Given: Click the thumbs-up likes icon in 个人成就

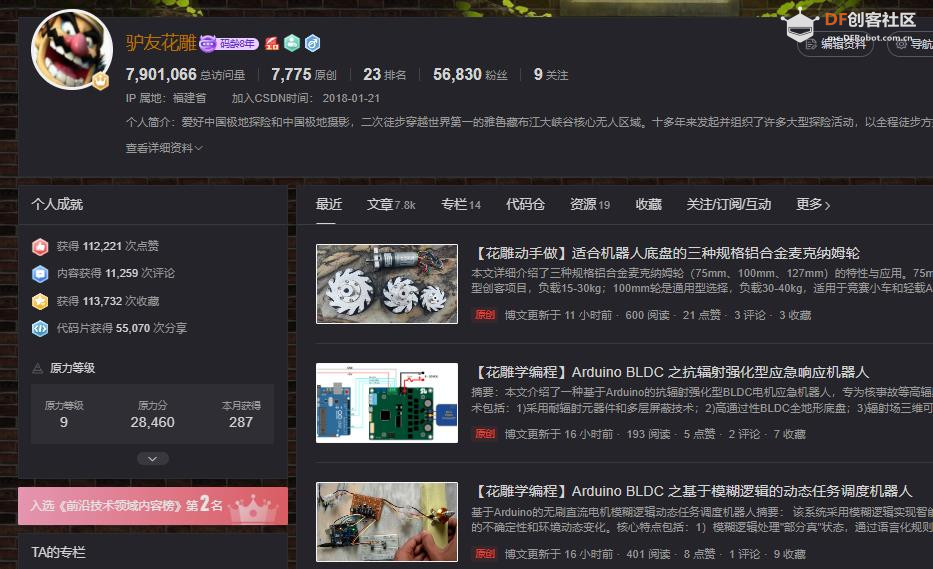Looking at the screenshot, I should tap(40, 246).
